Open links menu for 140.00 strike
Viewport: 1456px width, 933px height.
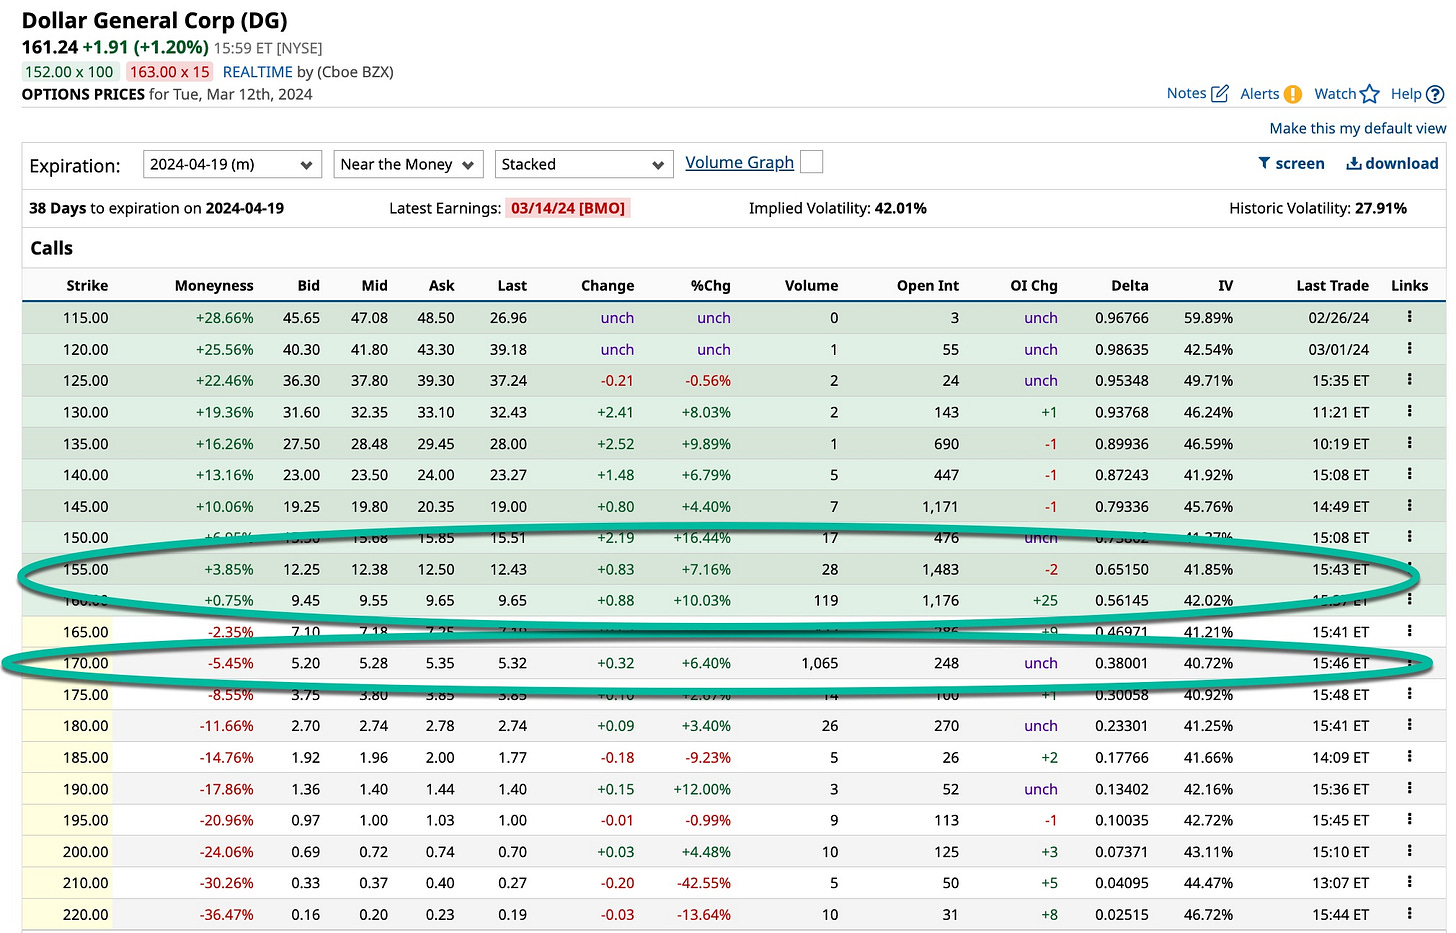[1409, 474]
